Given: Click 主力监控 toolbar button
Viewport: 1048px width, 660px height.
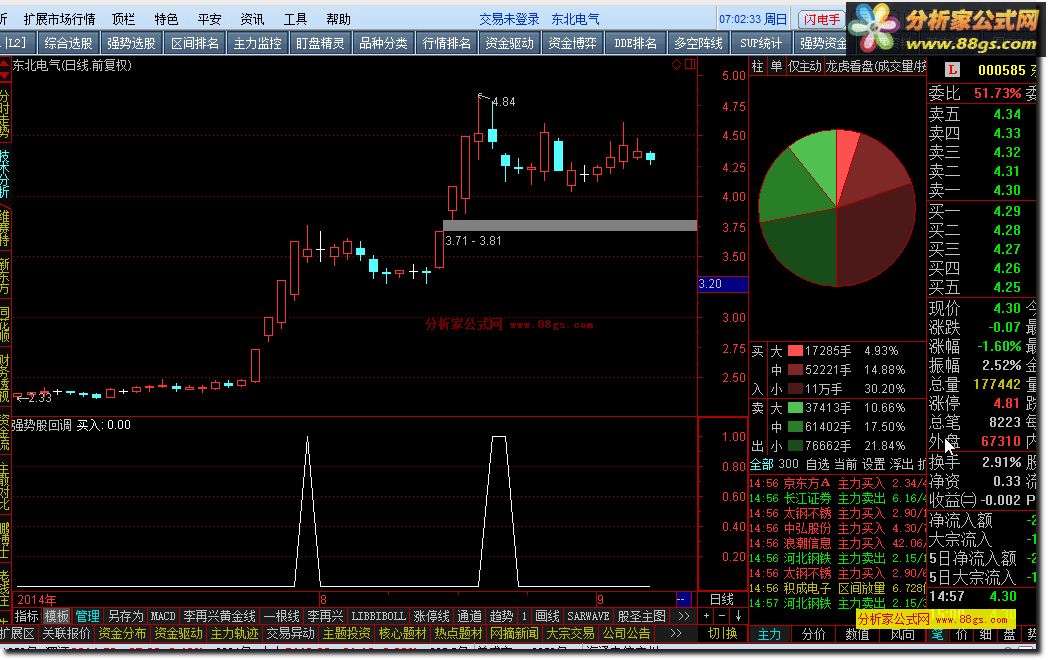Looking at the screenshot, I should pos(257,43).
